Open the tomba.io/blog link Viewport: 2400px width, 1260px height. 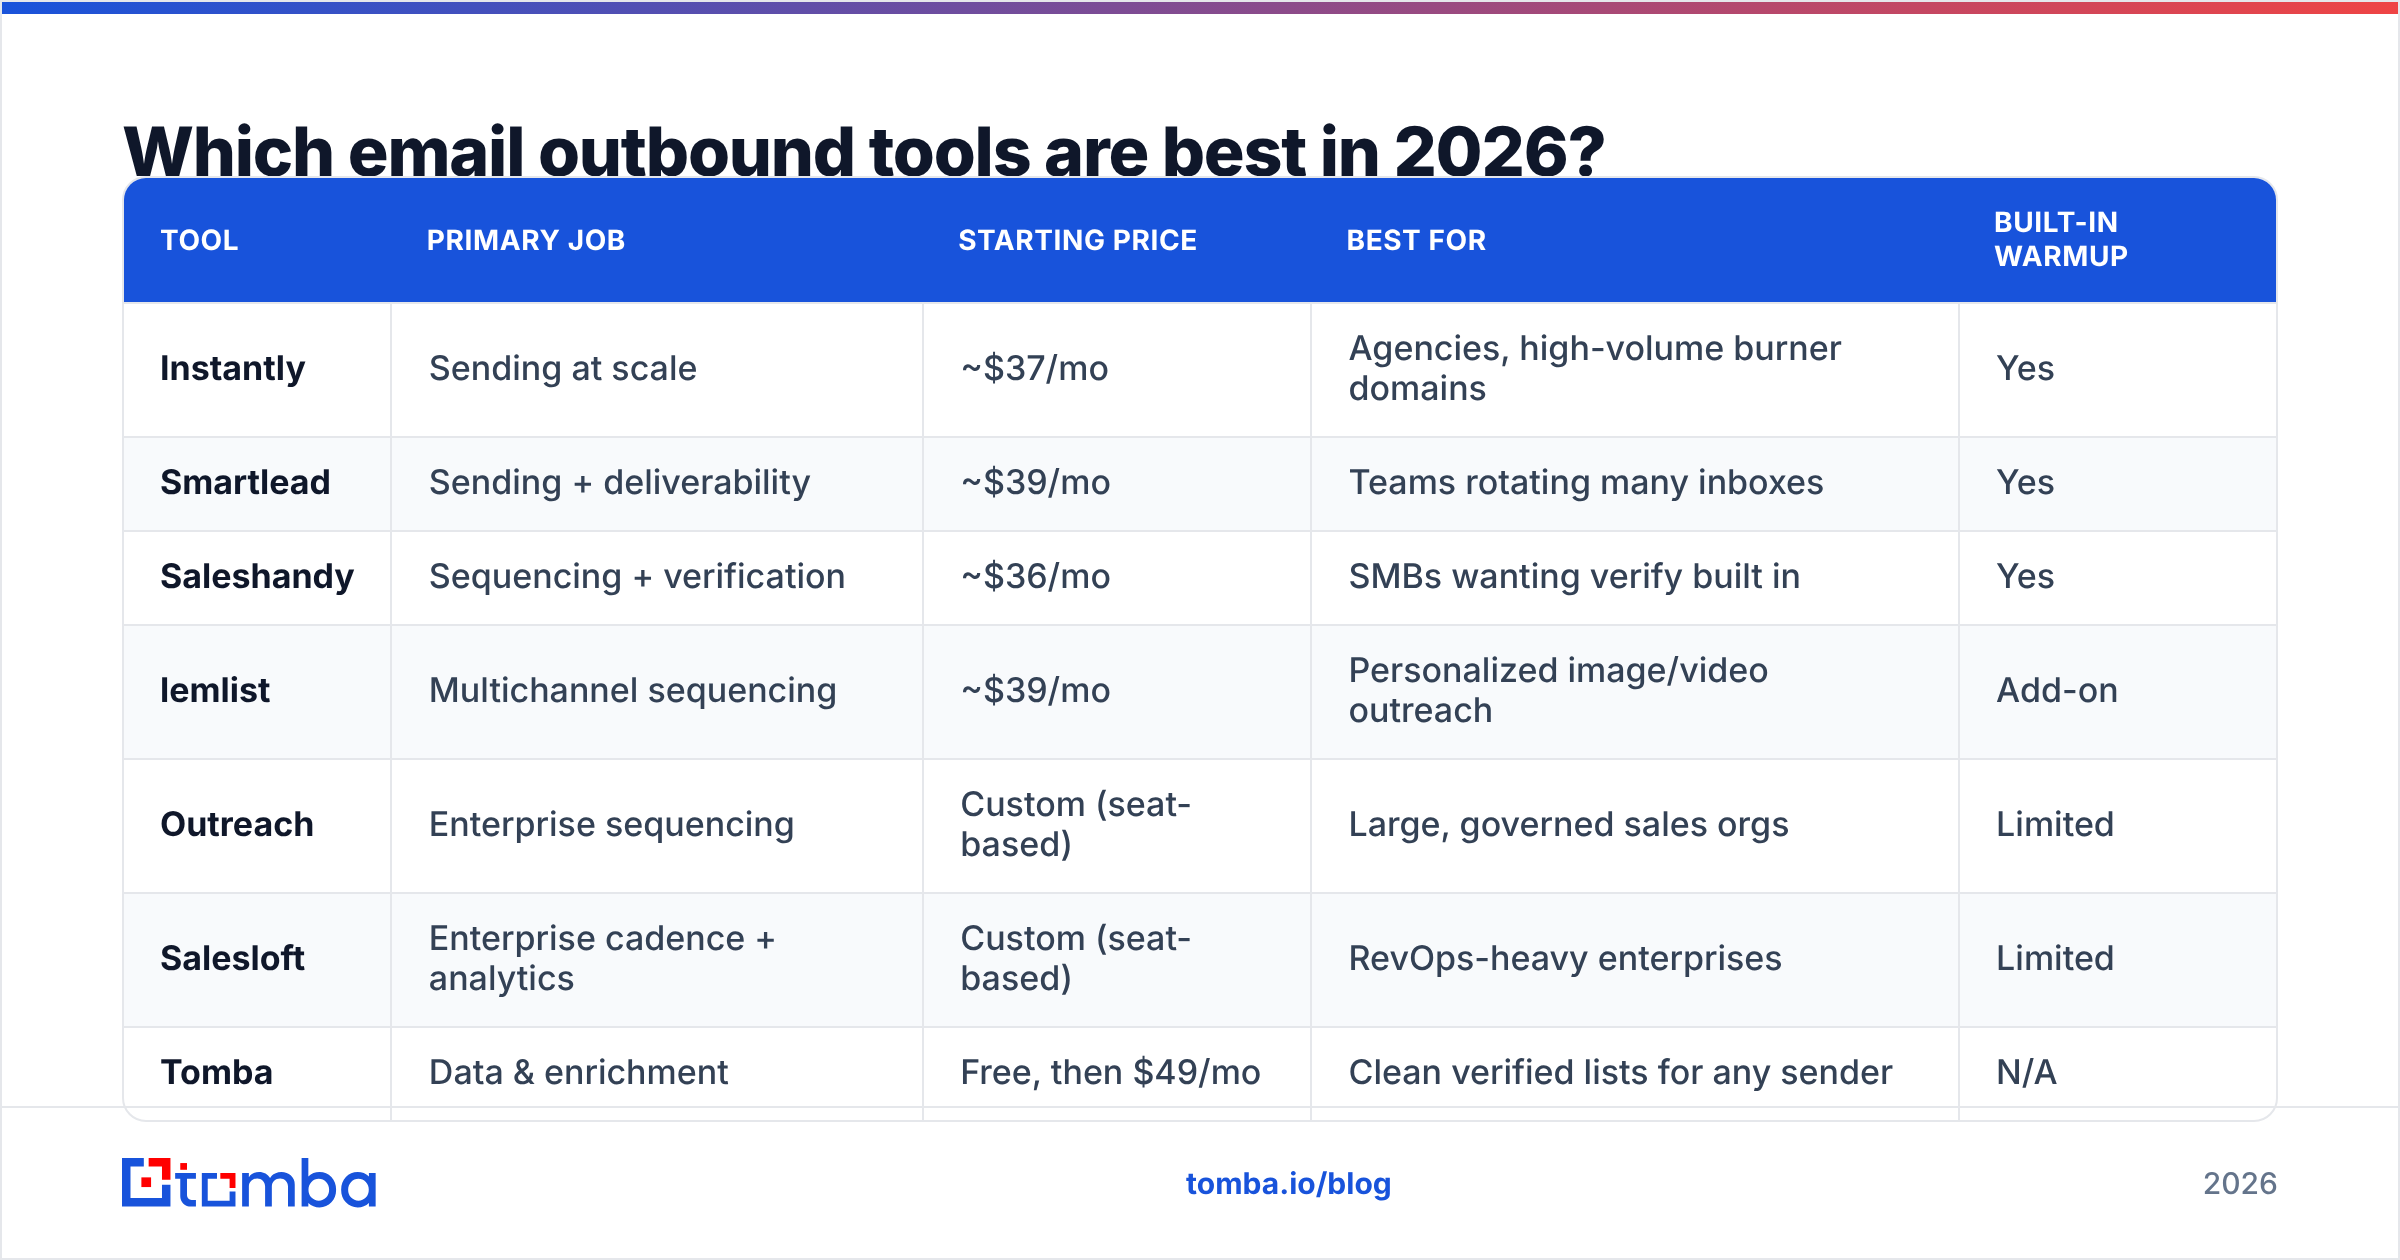coord(1288,1184)
